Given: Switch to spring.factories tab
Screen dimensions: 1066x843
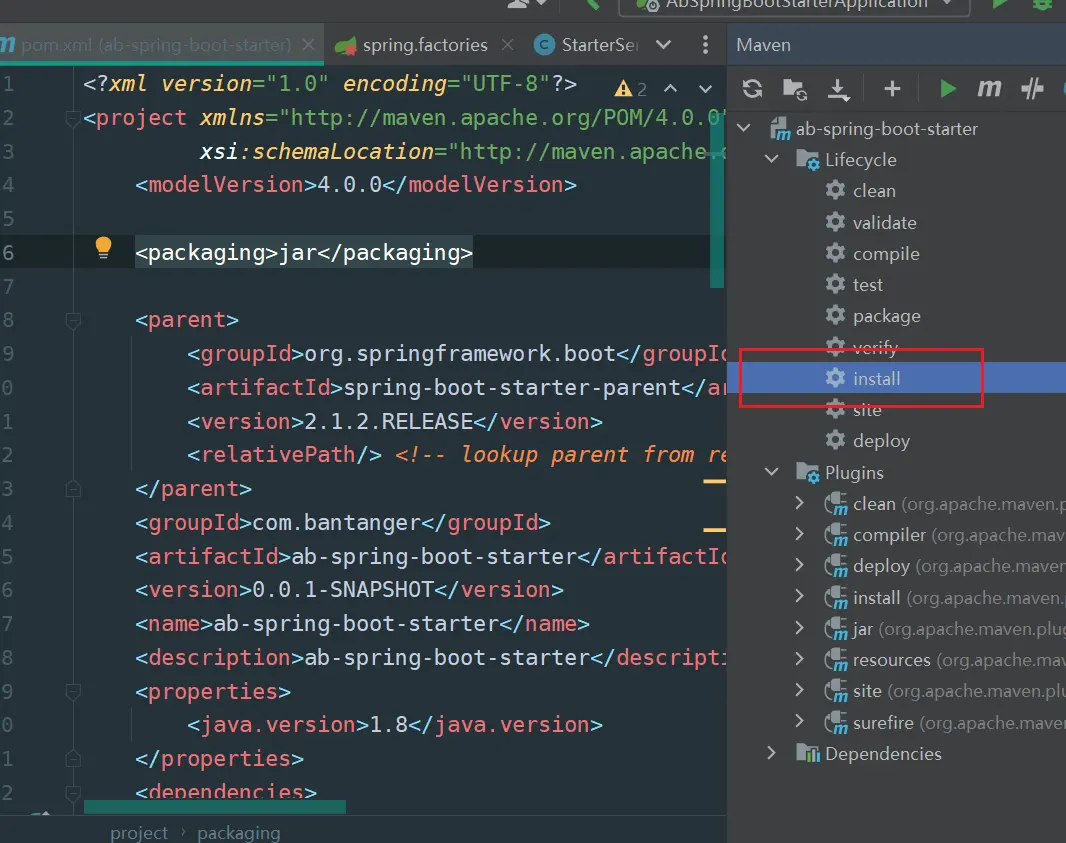Looking at the screenshot, I should click(424, 45).
